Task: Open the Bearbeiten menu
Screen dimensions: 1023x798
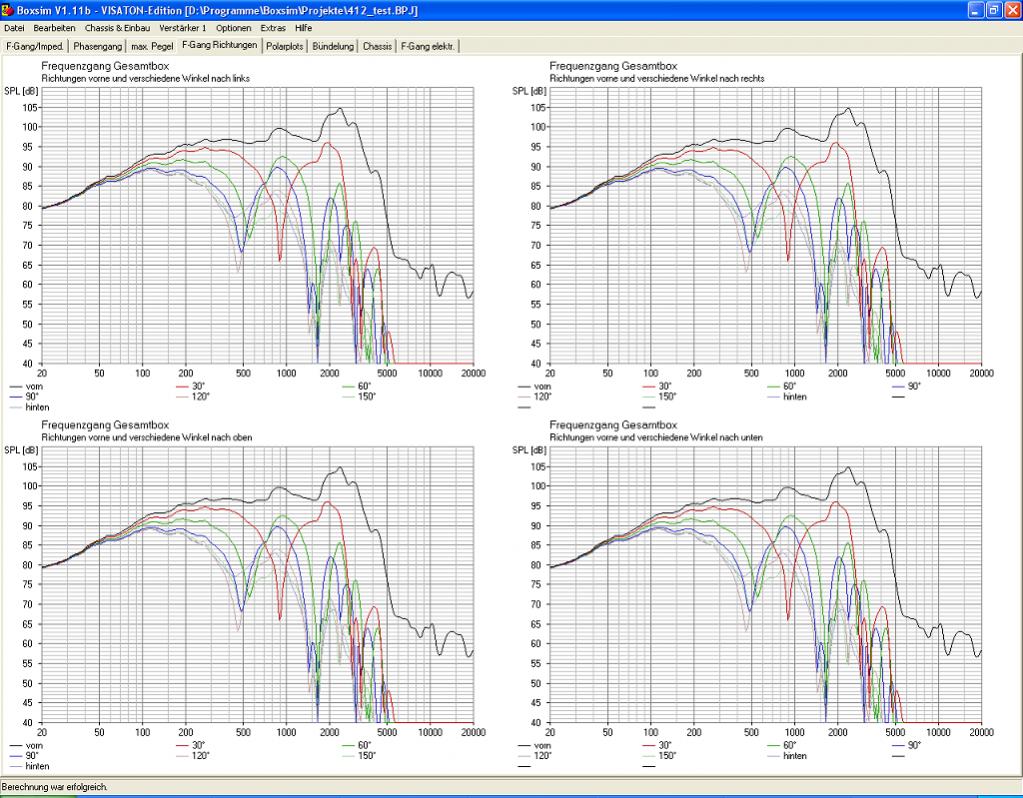Action: tap(55, 28)
